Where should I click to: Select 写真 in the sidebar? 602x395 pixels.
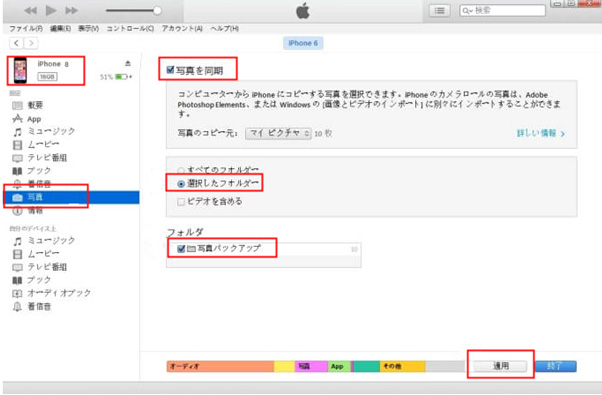tap(71, 197)
